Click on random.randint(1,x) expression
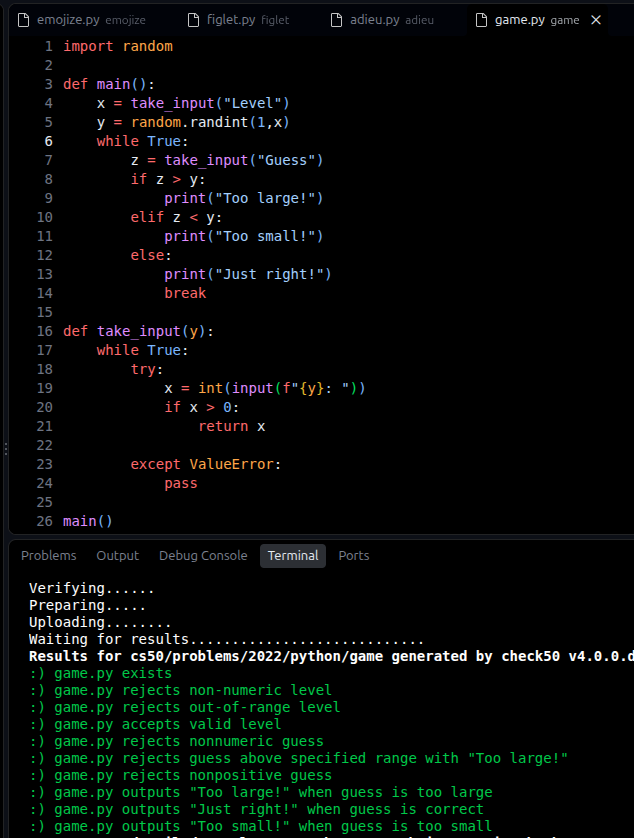The image size is (634, 838). tap(210, 122)
